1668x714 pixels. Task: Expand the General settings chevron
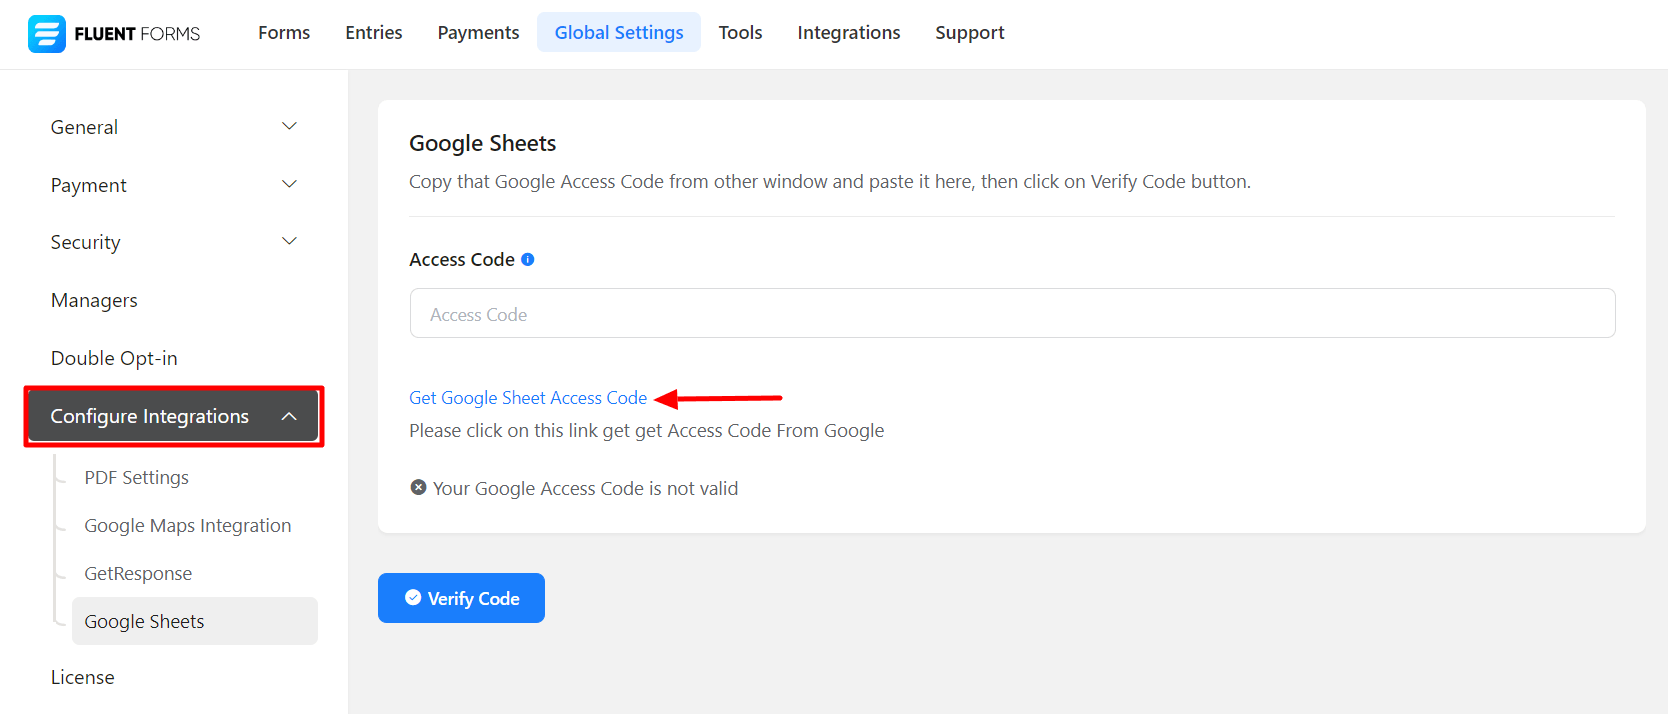click(x=289, y=127)
